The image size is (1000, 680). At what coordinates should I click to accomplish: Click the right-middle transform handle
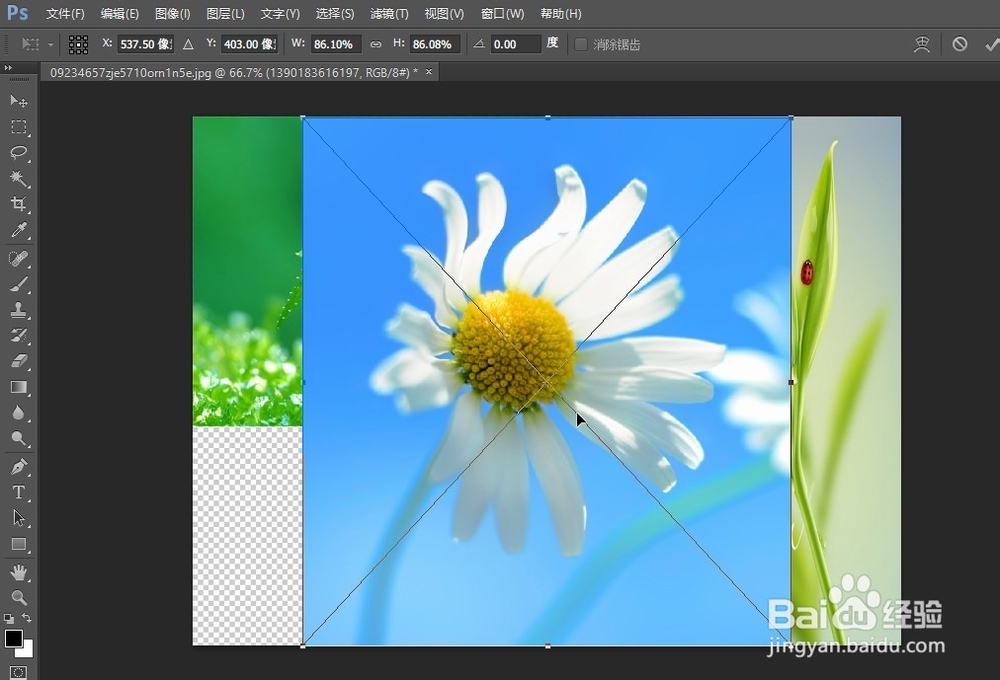coord(791,382)
